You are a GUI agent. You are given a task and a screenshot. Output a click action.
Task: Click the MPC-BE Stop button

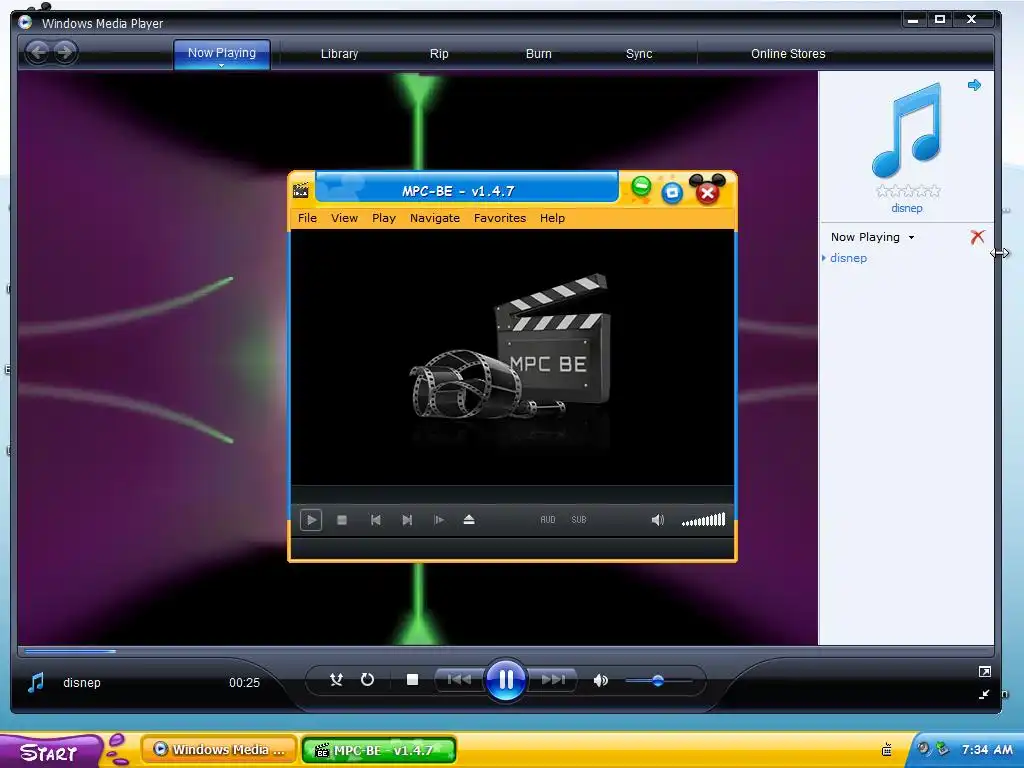pyautogui.click(x=342, y=520)
